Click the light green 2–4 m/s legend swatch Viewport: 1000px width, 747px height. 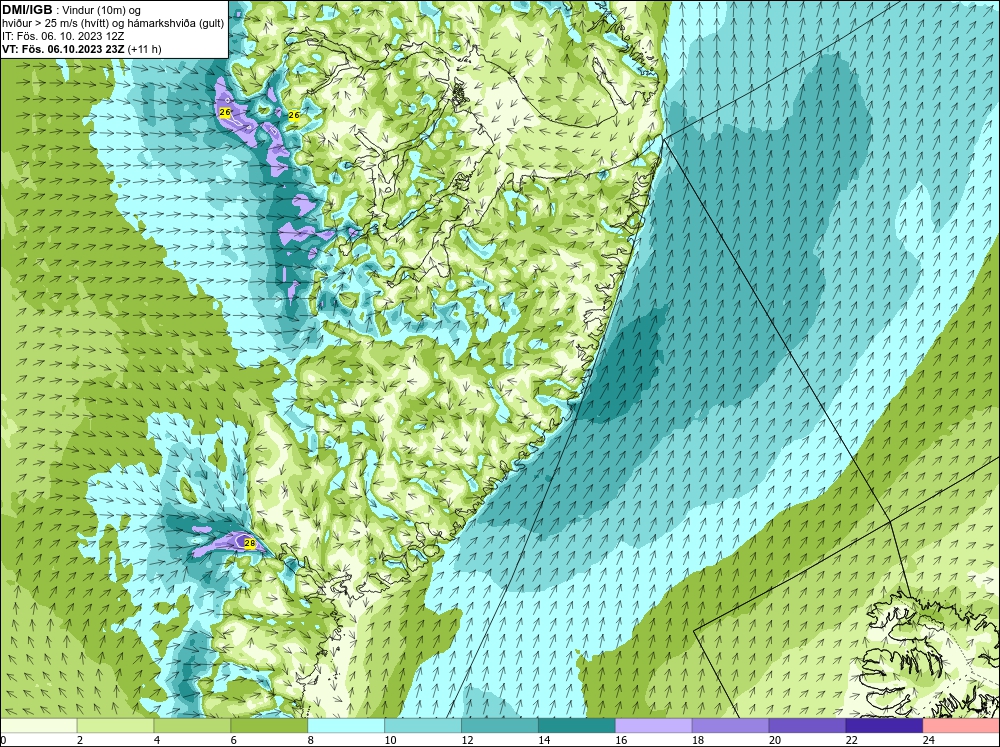115,726
